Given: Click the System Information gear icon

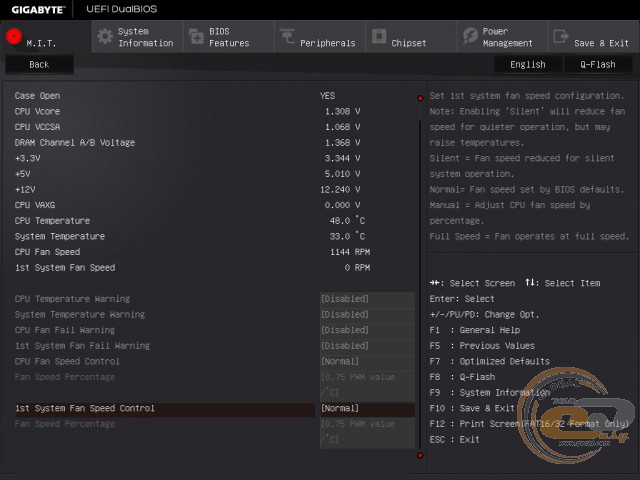Looking at the screenshot, I should pyautogui.click(x=105, y=36).
